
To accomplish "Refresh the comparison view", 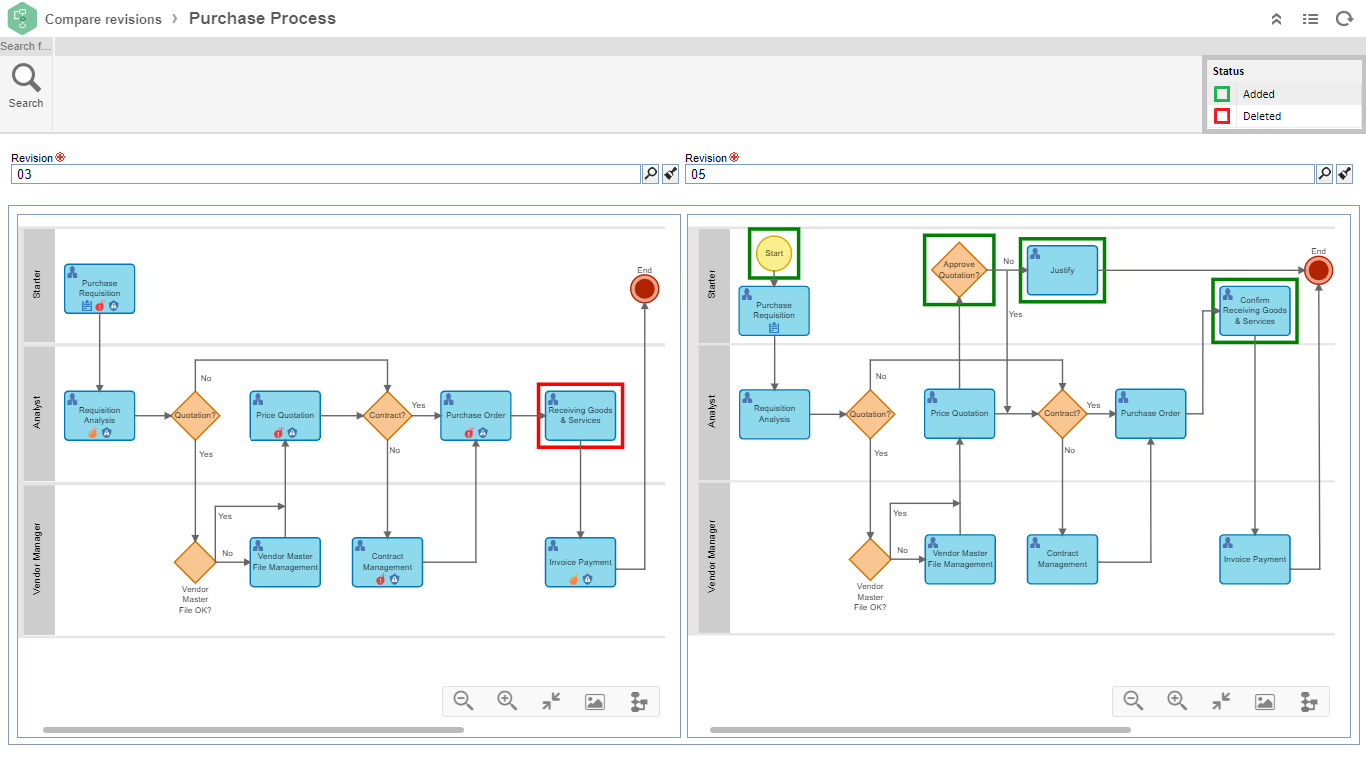I will 1344,18.
